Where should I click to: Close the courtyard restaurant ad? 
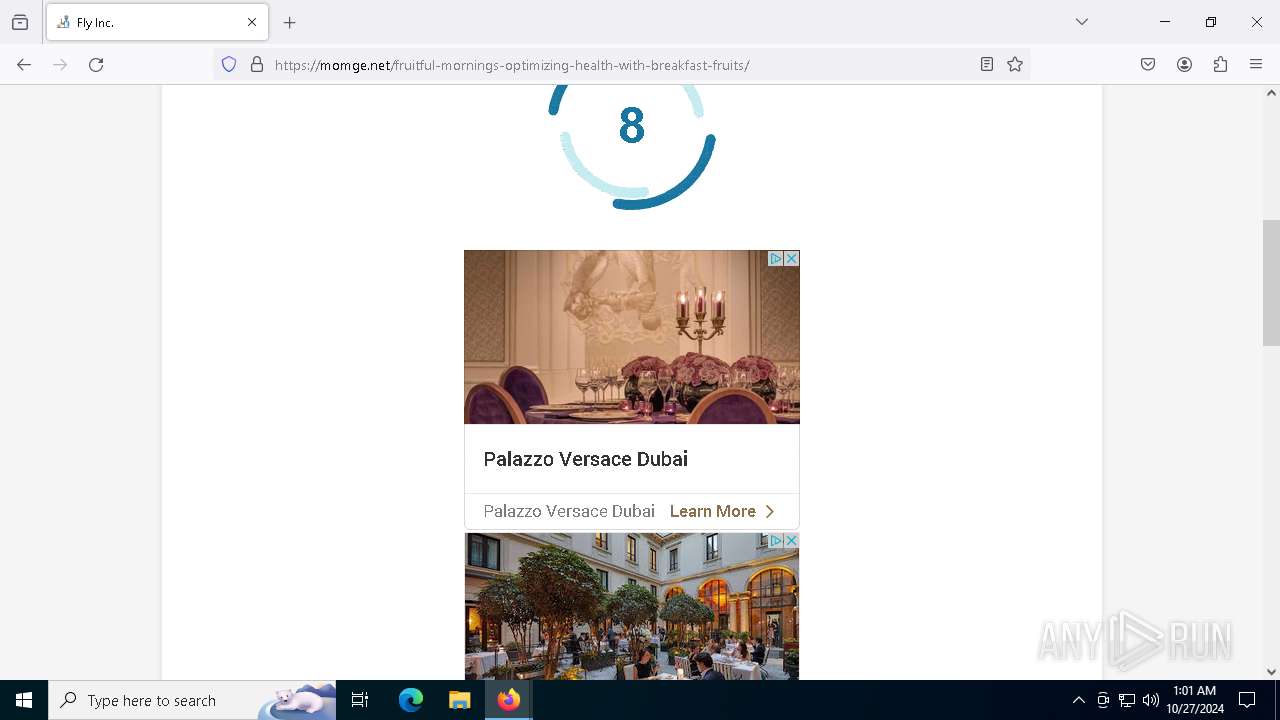[x=791, y=540]
